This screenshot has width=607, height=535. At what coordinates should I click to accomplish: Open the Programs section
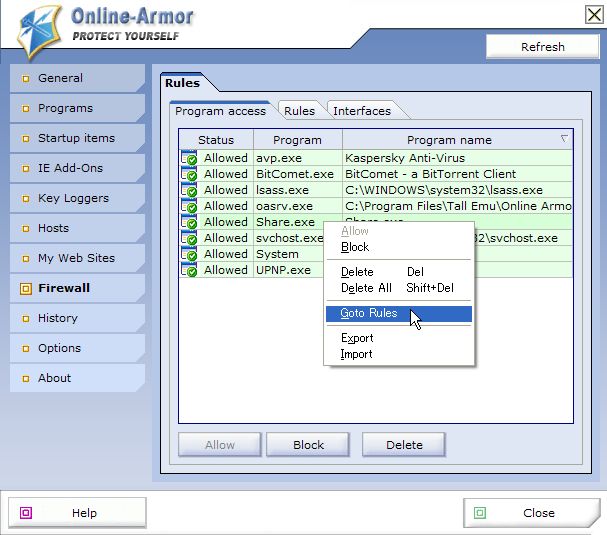(77, 108)
